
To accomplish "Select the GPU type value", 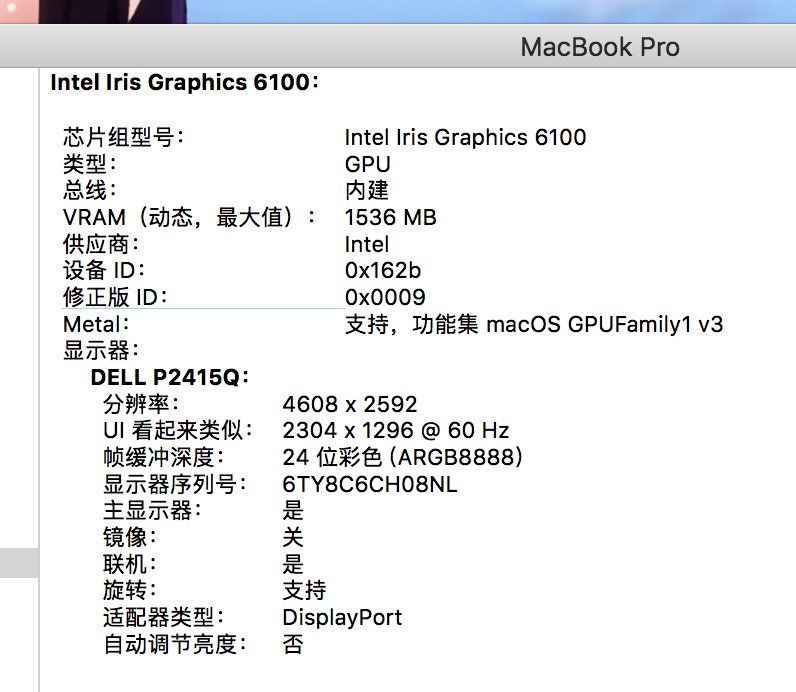I will (x=368, y=164).
